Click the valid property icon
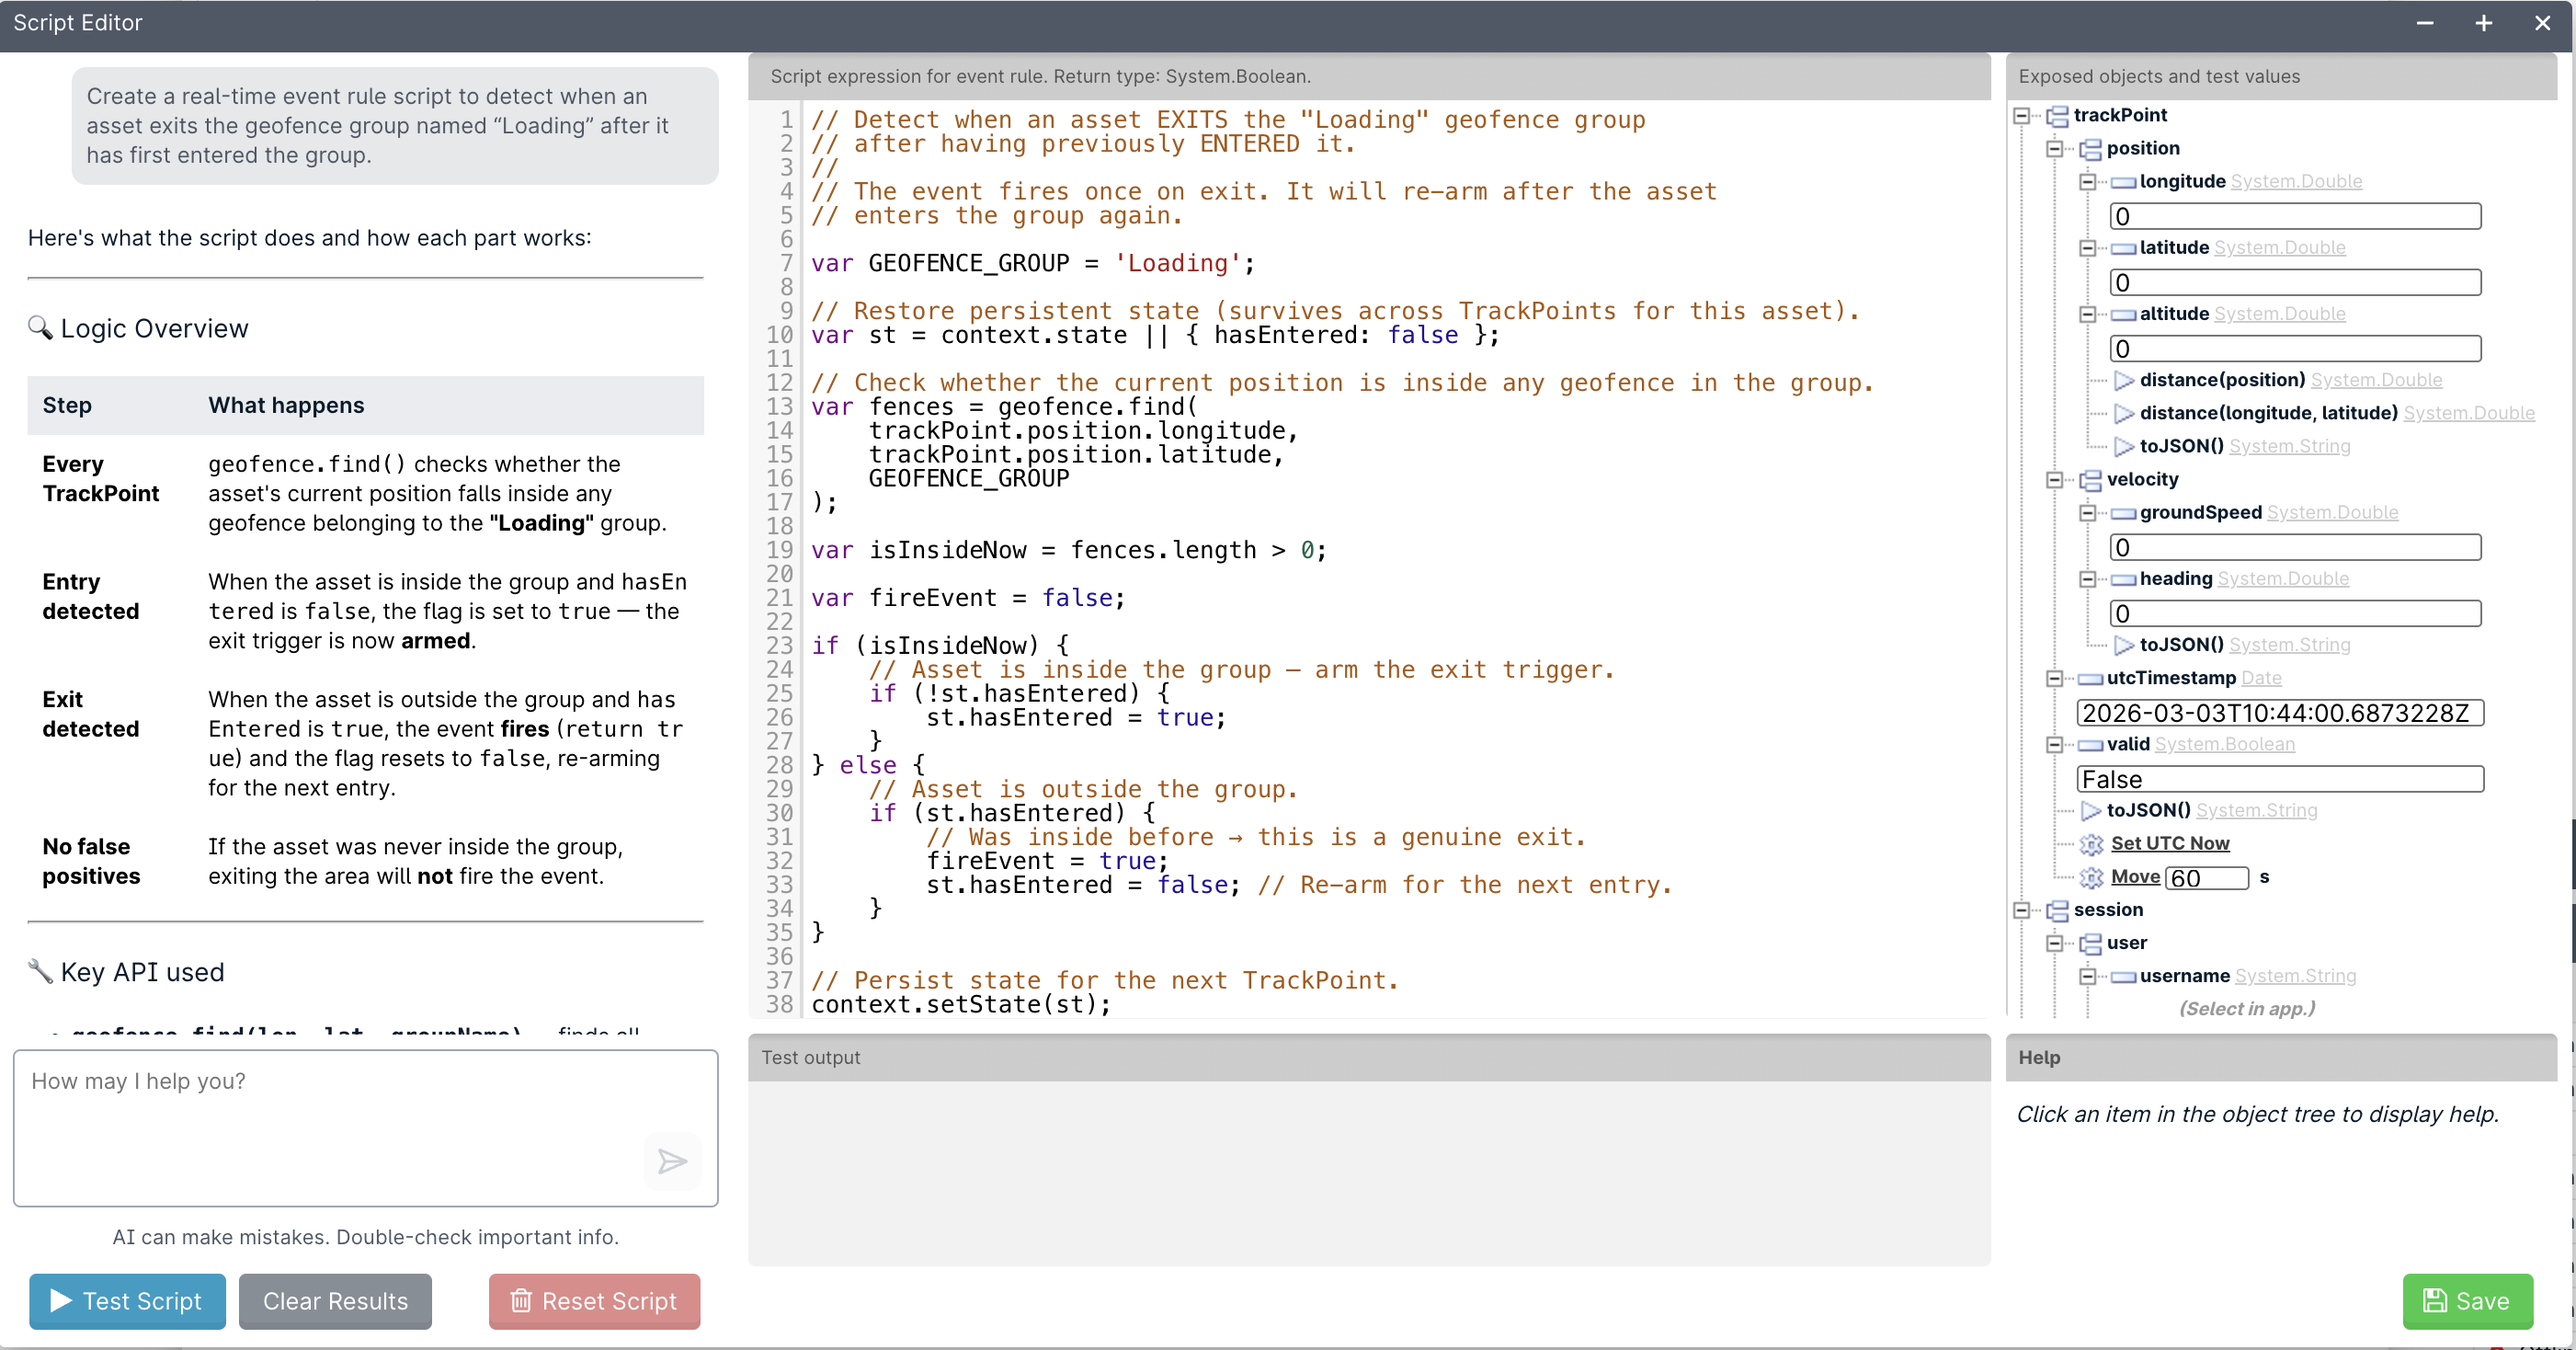 point(2090,745)
